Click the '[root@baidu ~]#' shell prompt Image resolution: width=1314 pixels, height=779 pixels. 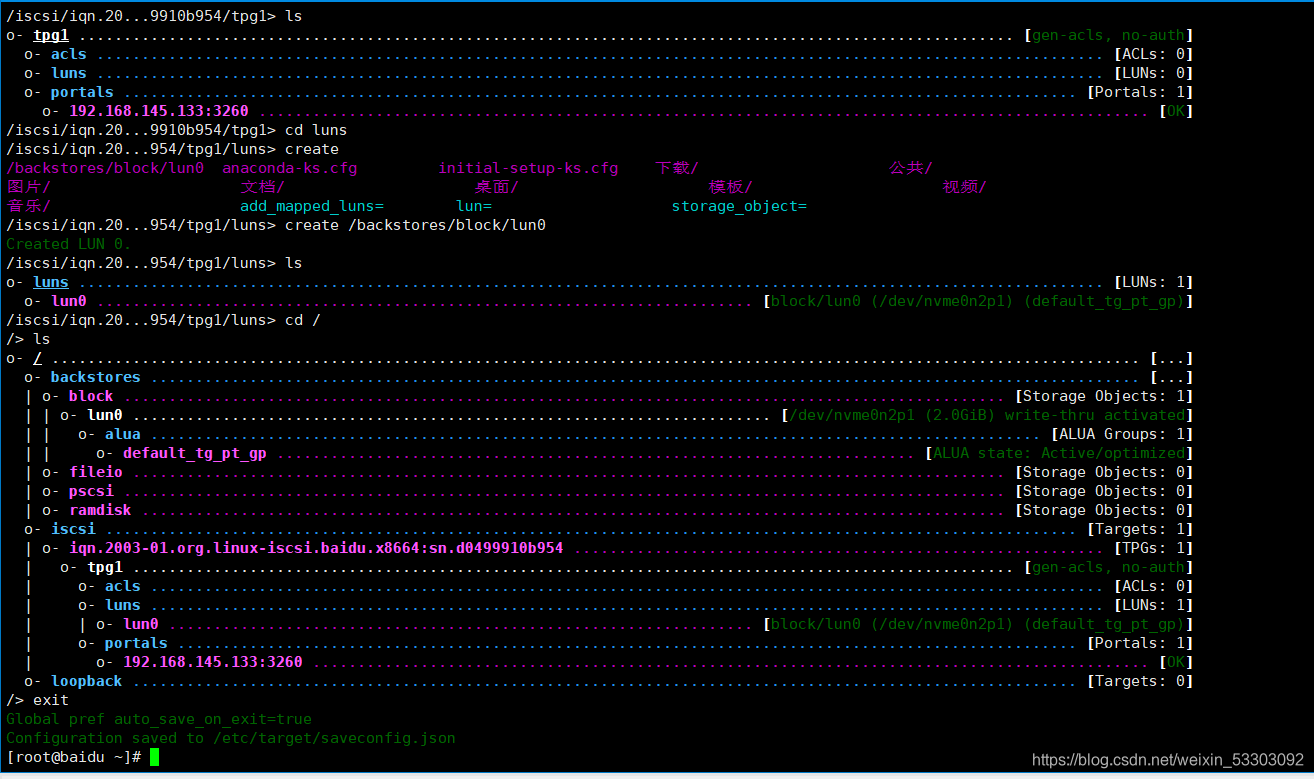coord(73,757)
